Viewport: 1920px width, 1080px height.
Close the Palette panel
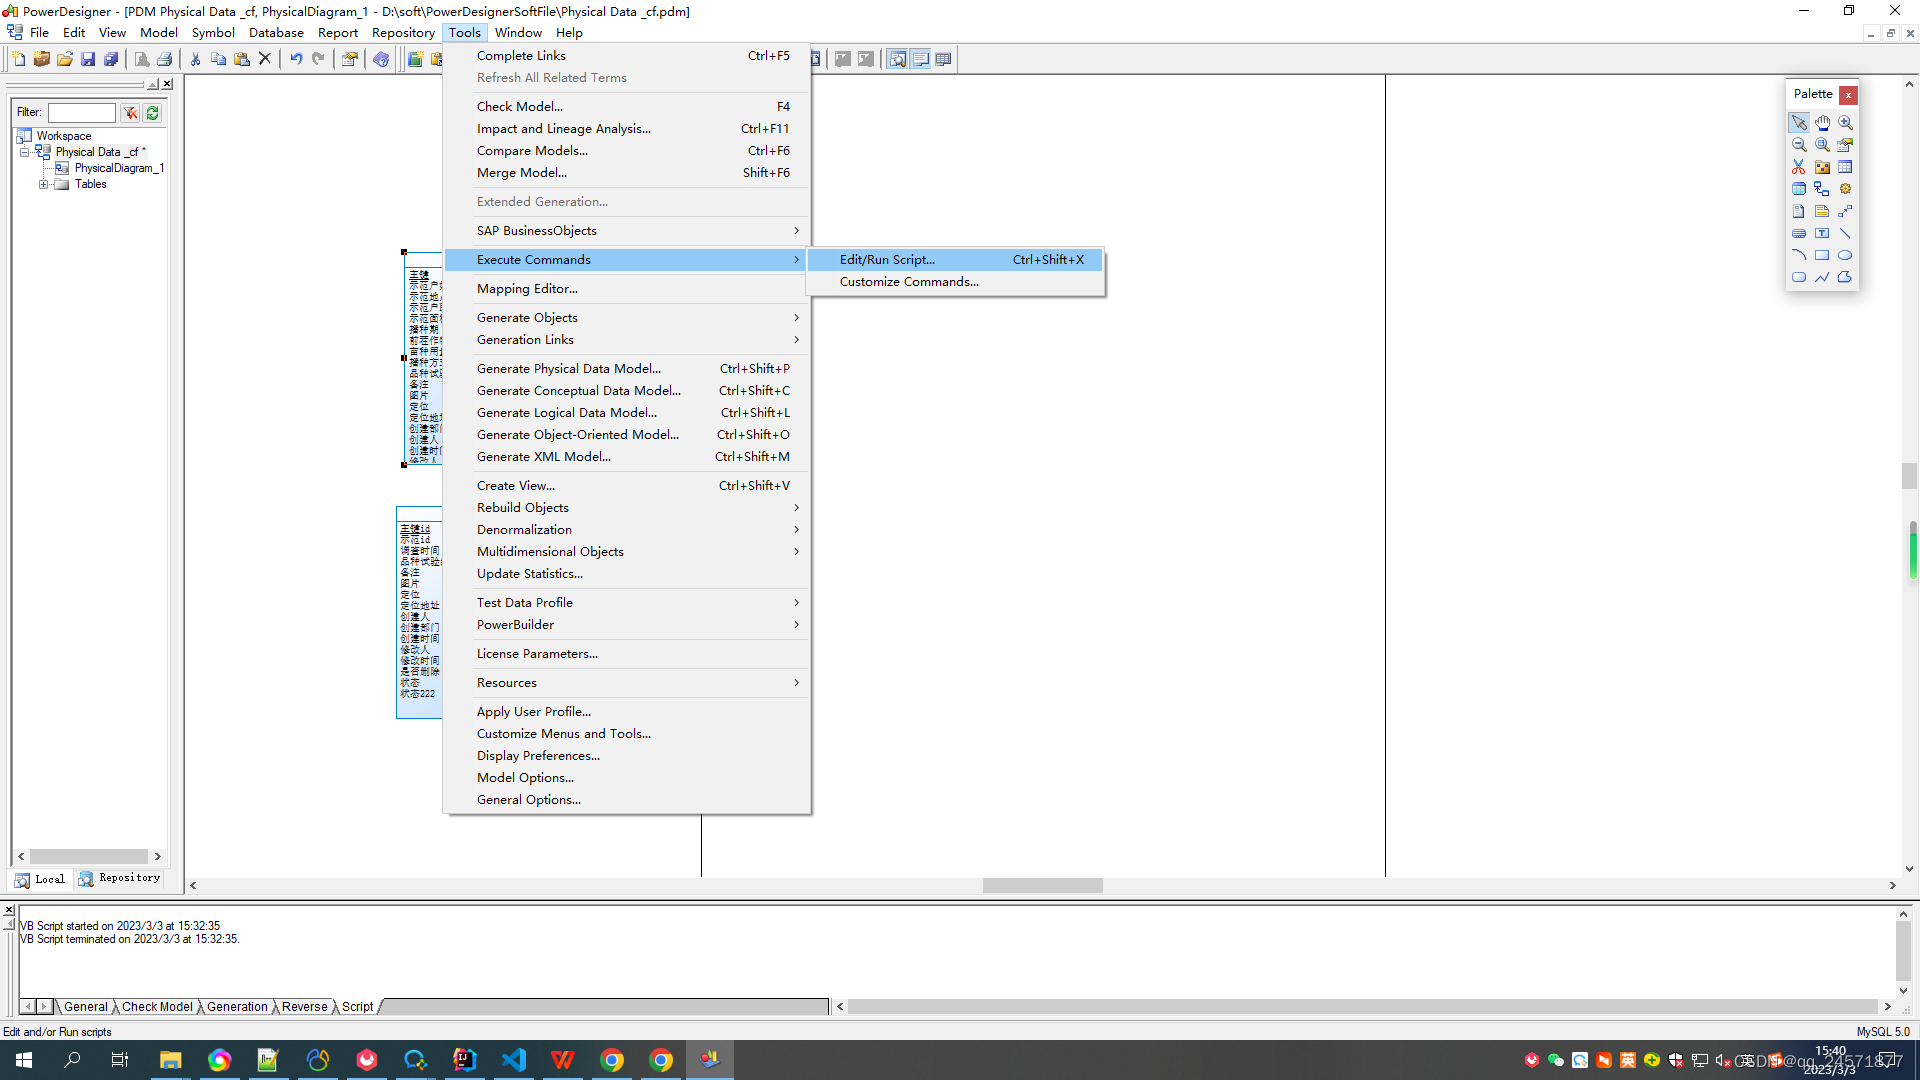[1849, 95]
